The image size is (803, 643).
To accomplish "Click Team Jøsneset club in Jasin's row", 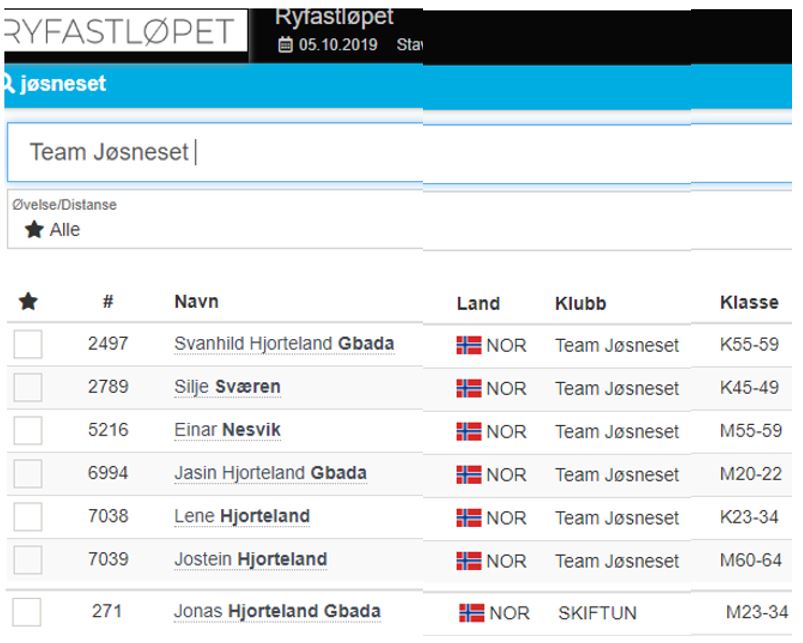I will 617,475.
